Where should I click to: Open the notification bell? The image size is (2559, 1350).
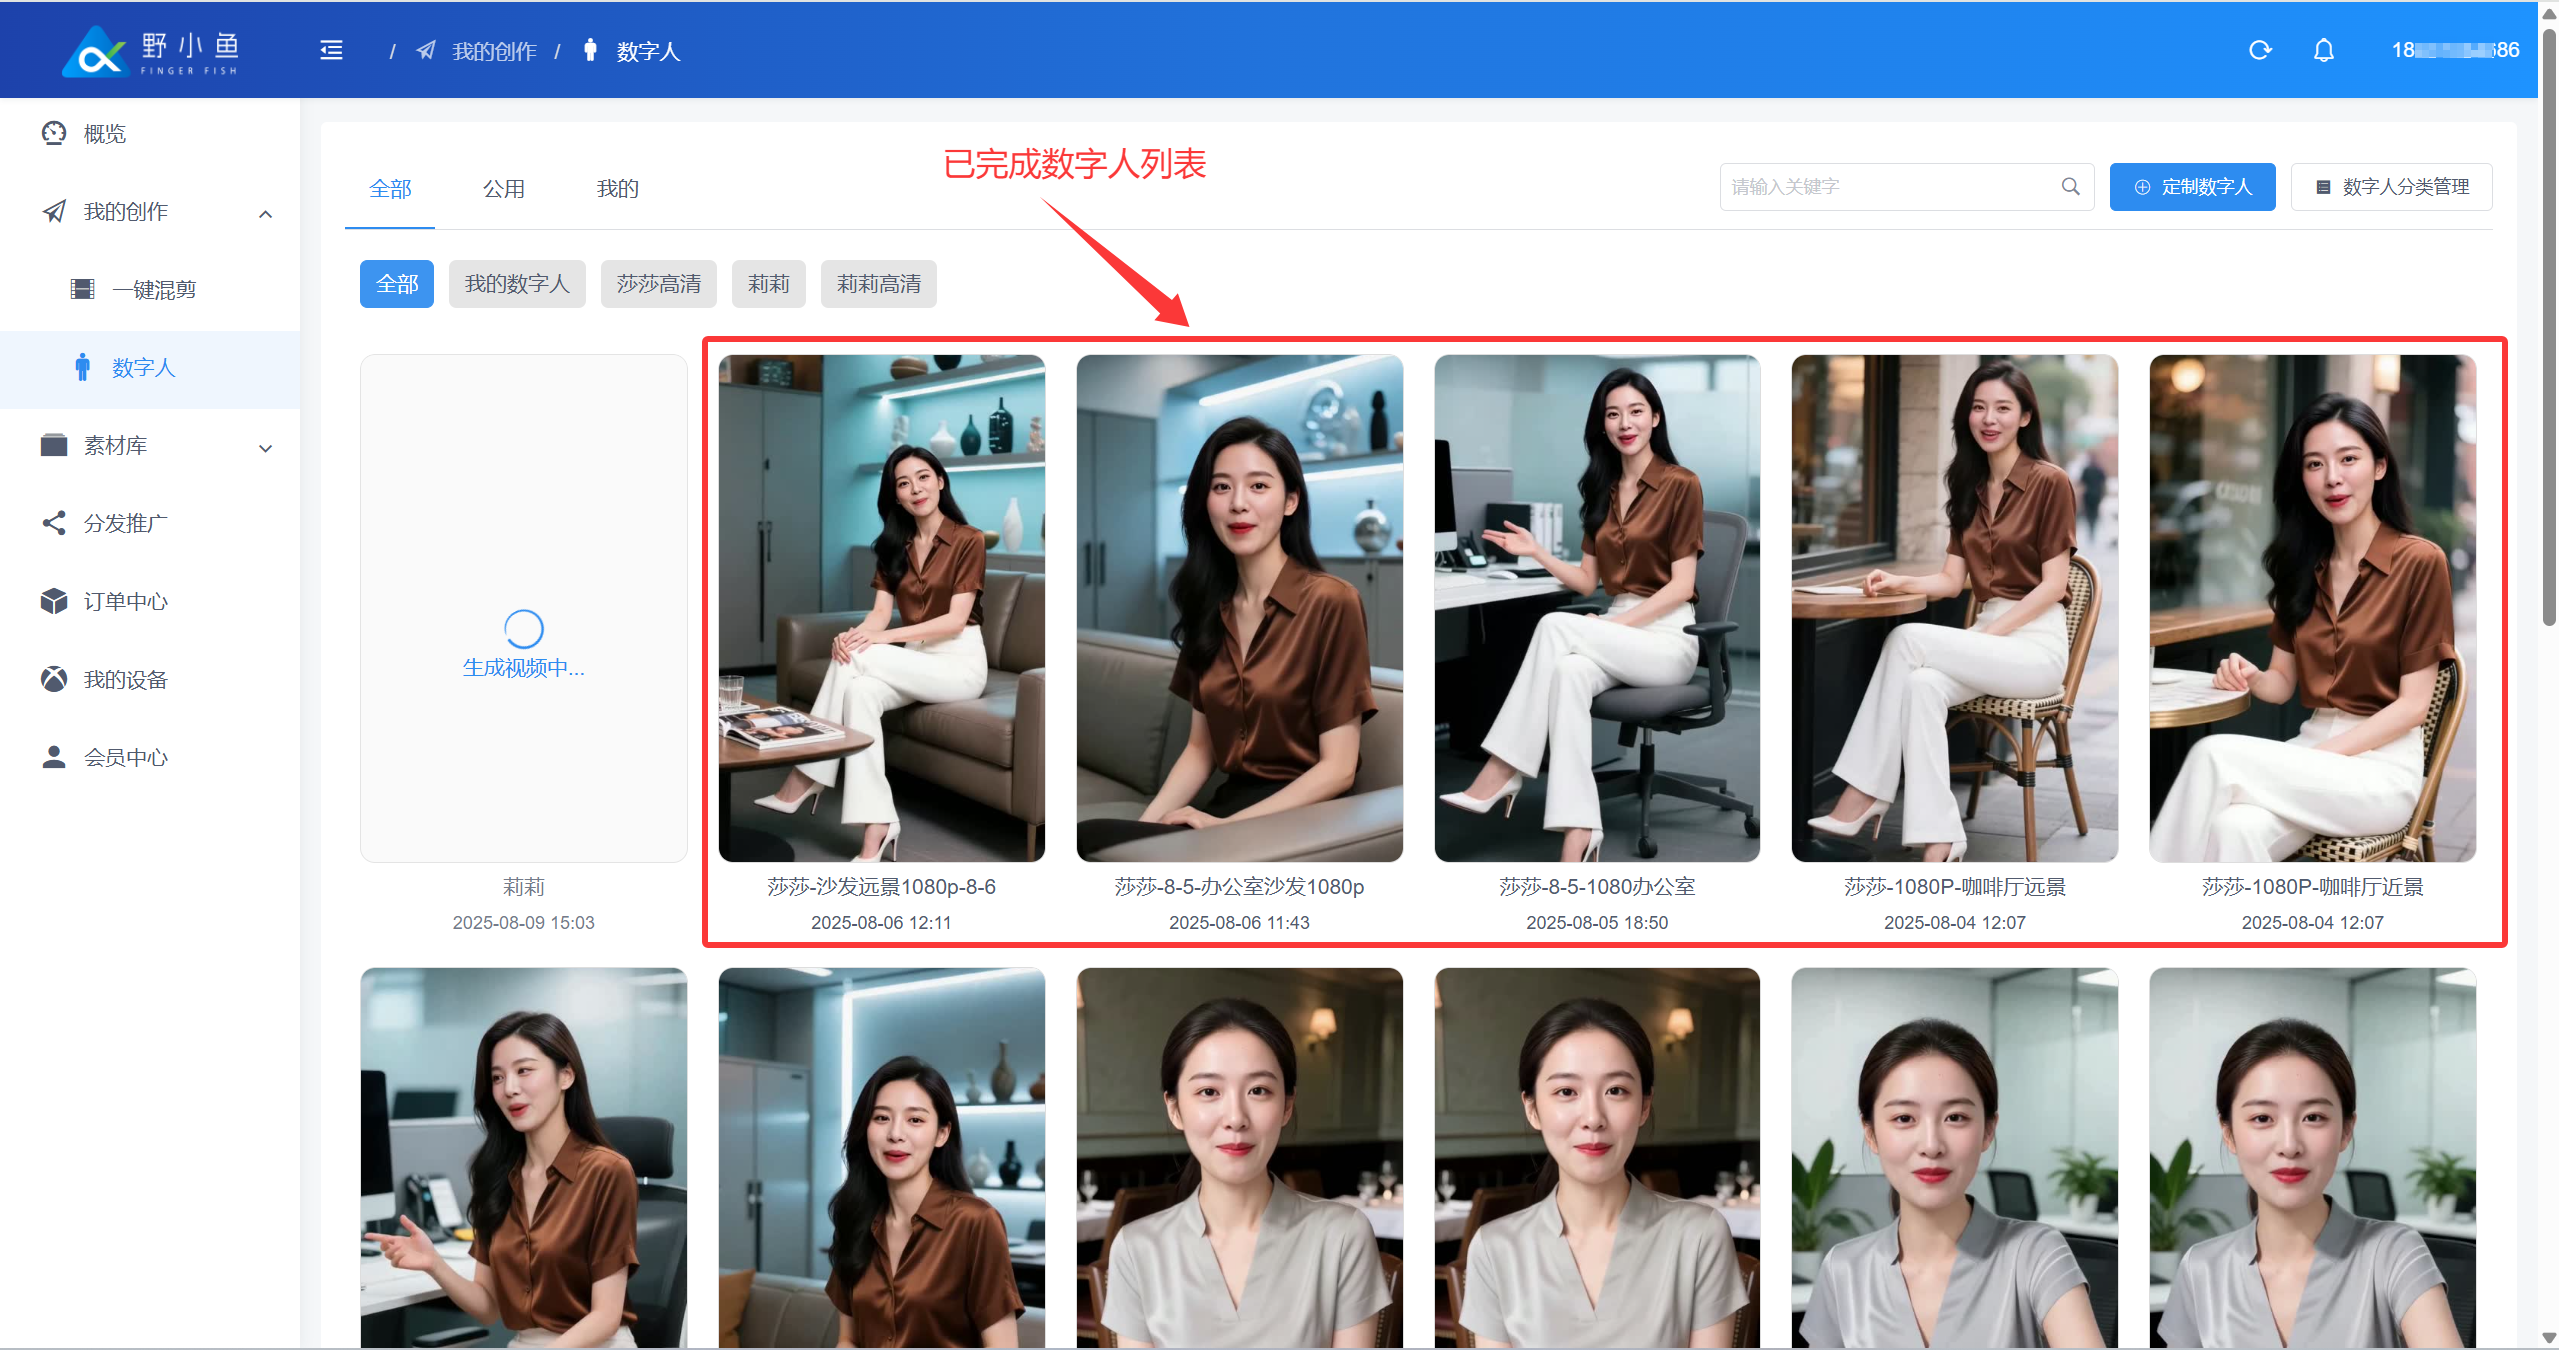(x=2323, y=50)
